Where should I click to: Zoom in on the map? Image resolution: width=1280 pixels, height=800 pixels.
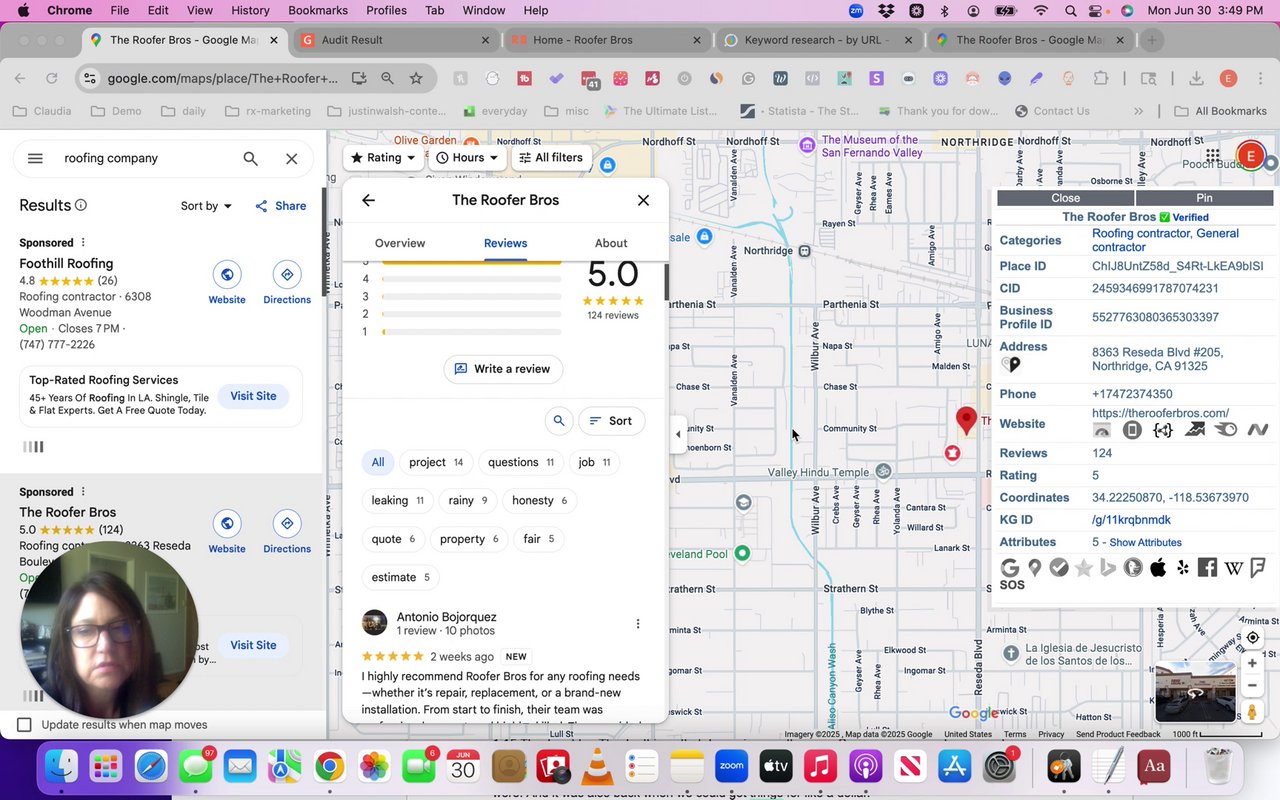[1251, 663]
